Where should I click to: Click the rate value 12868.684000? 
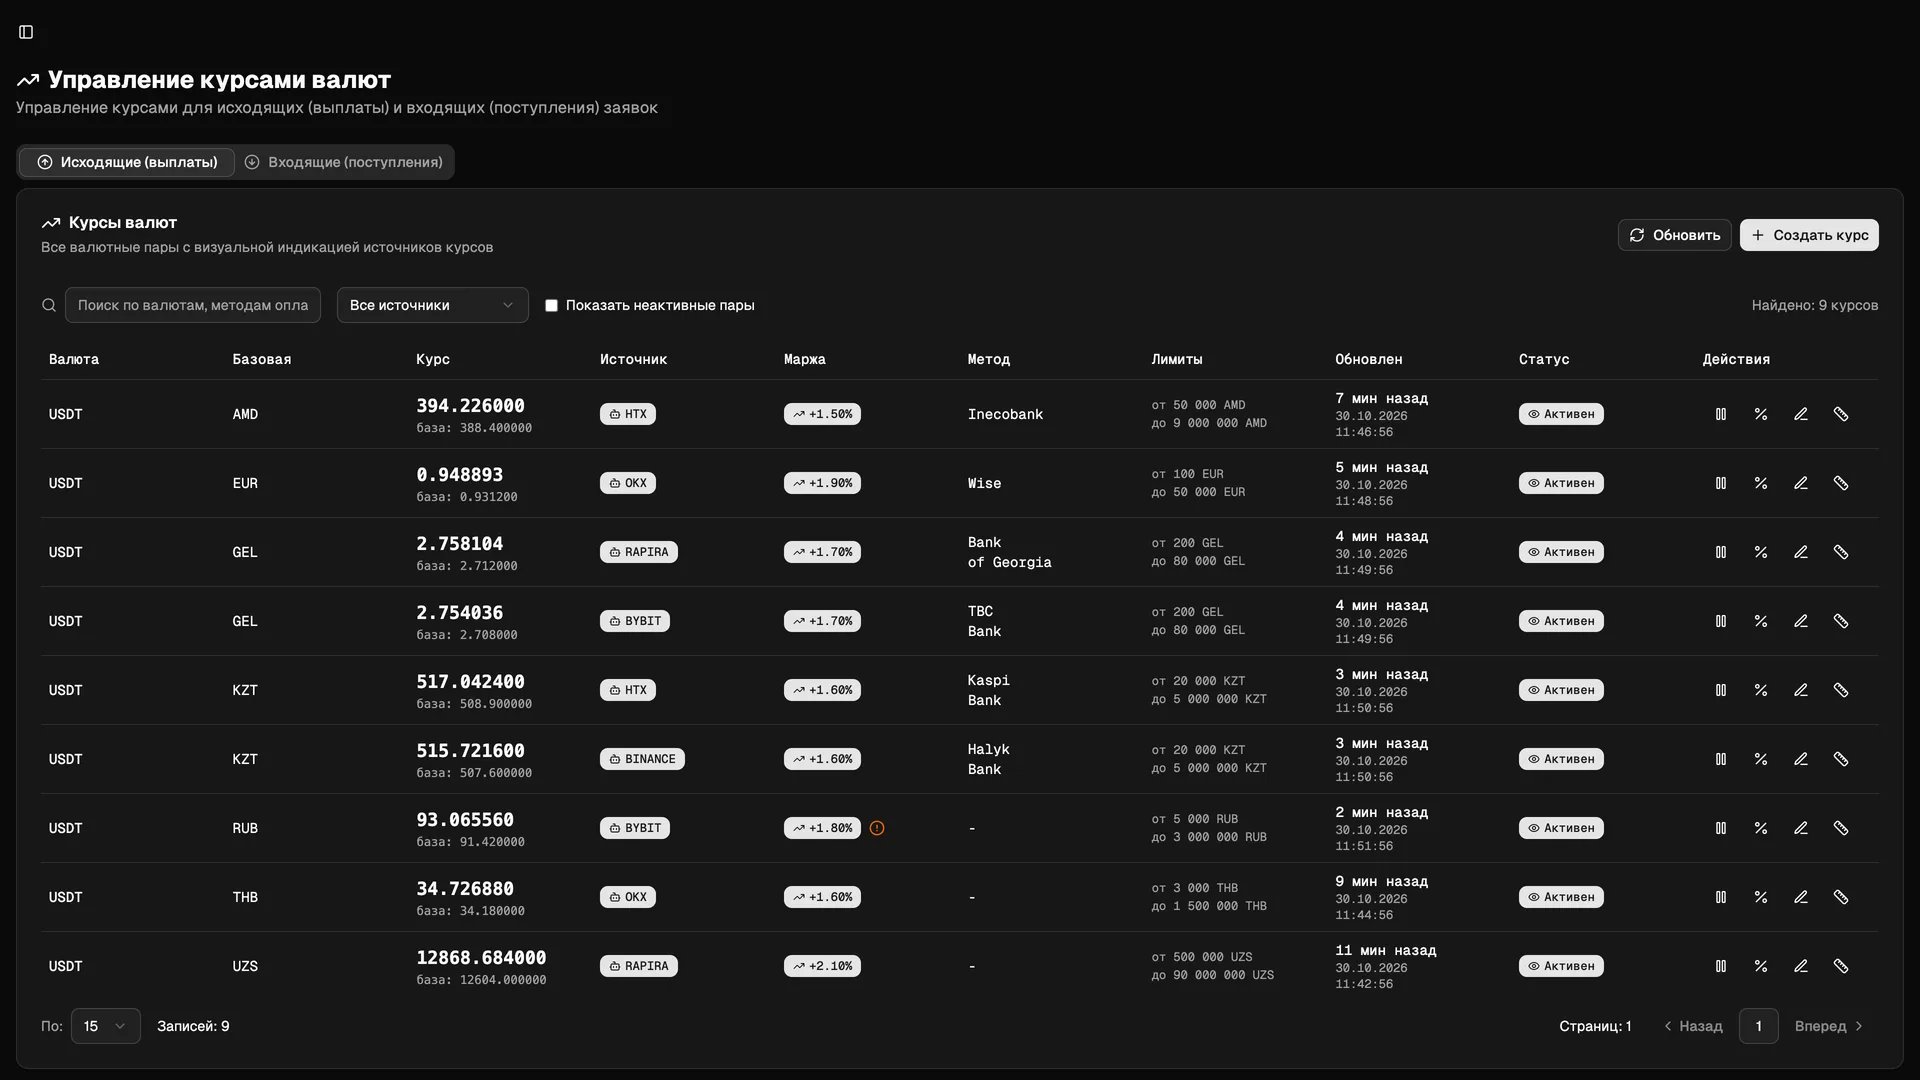point(481,958)
